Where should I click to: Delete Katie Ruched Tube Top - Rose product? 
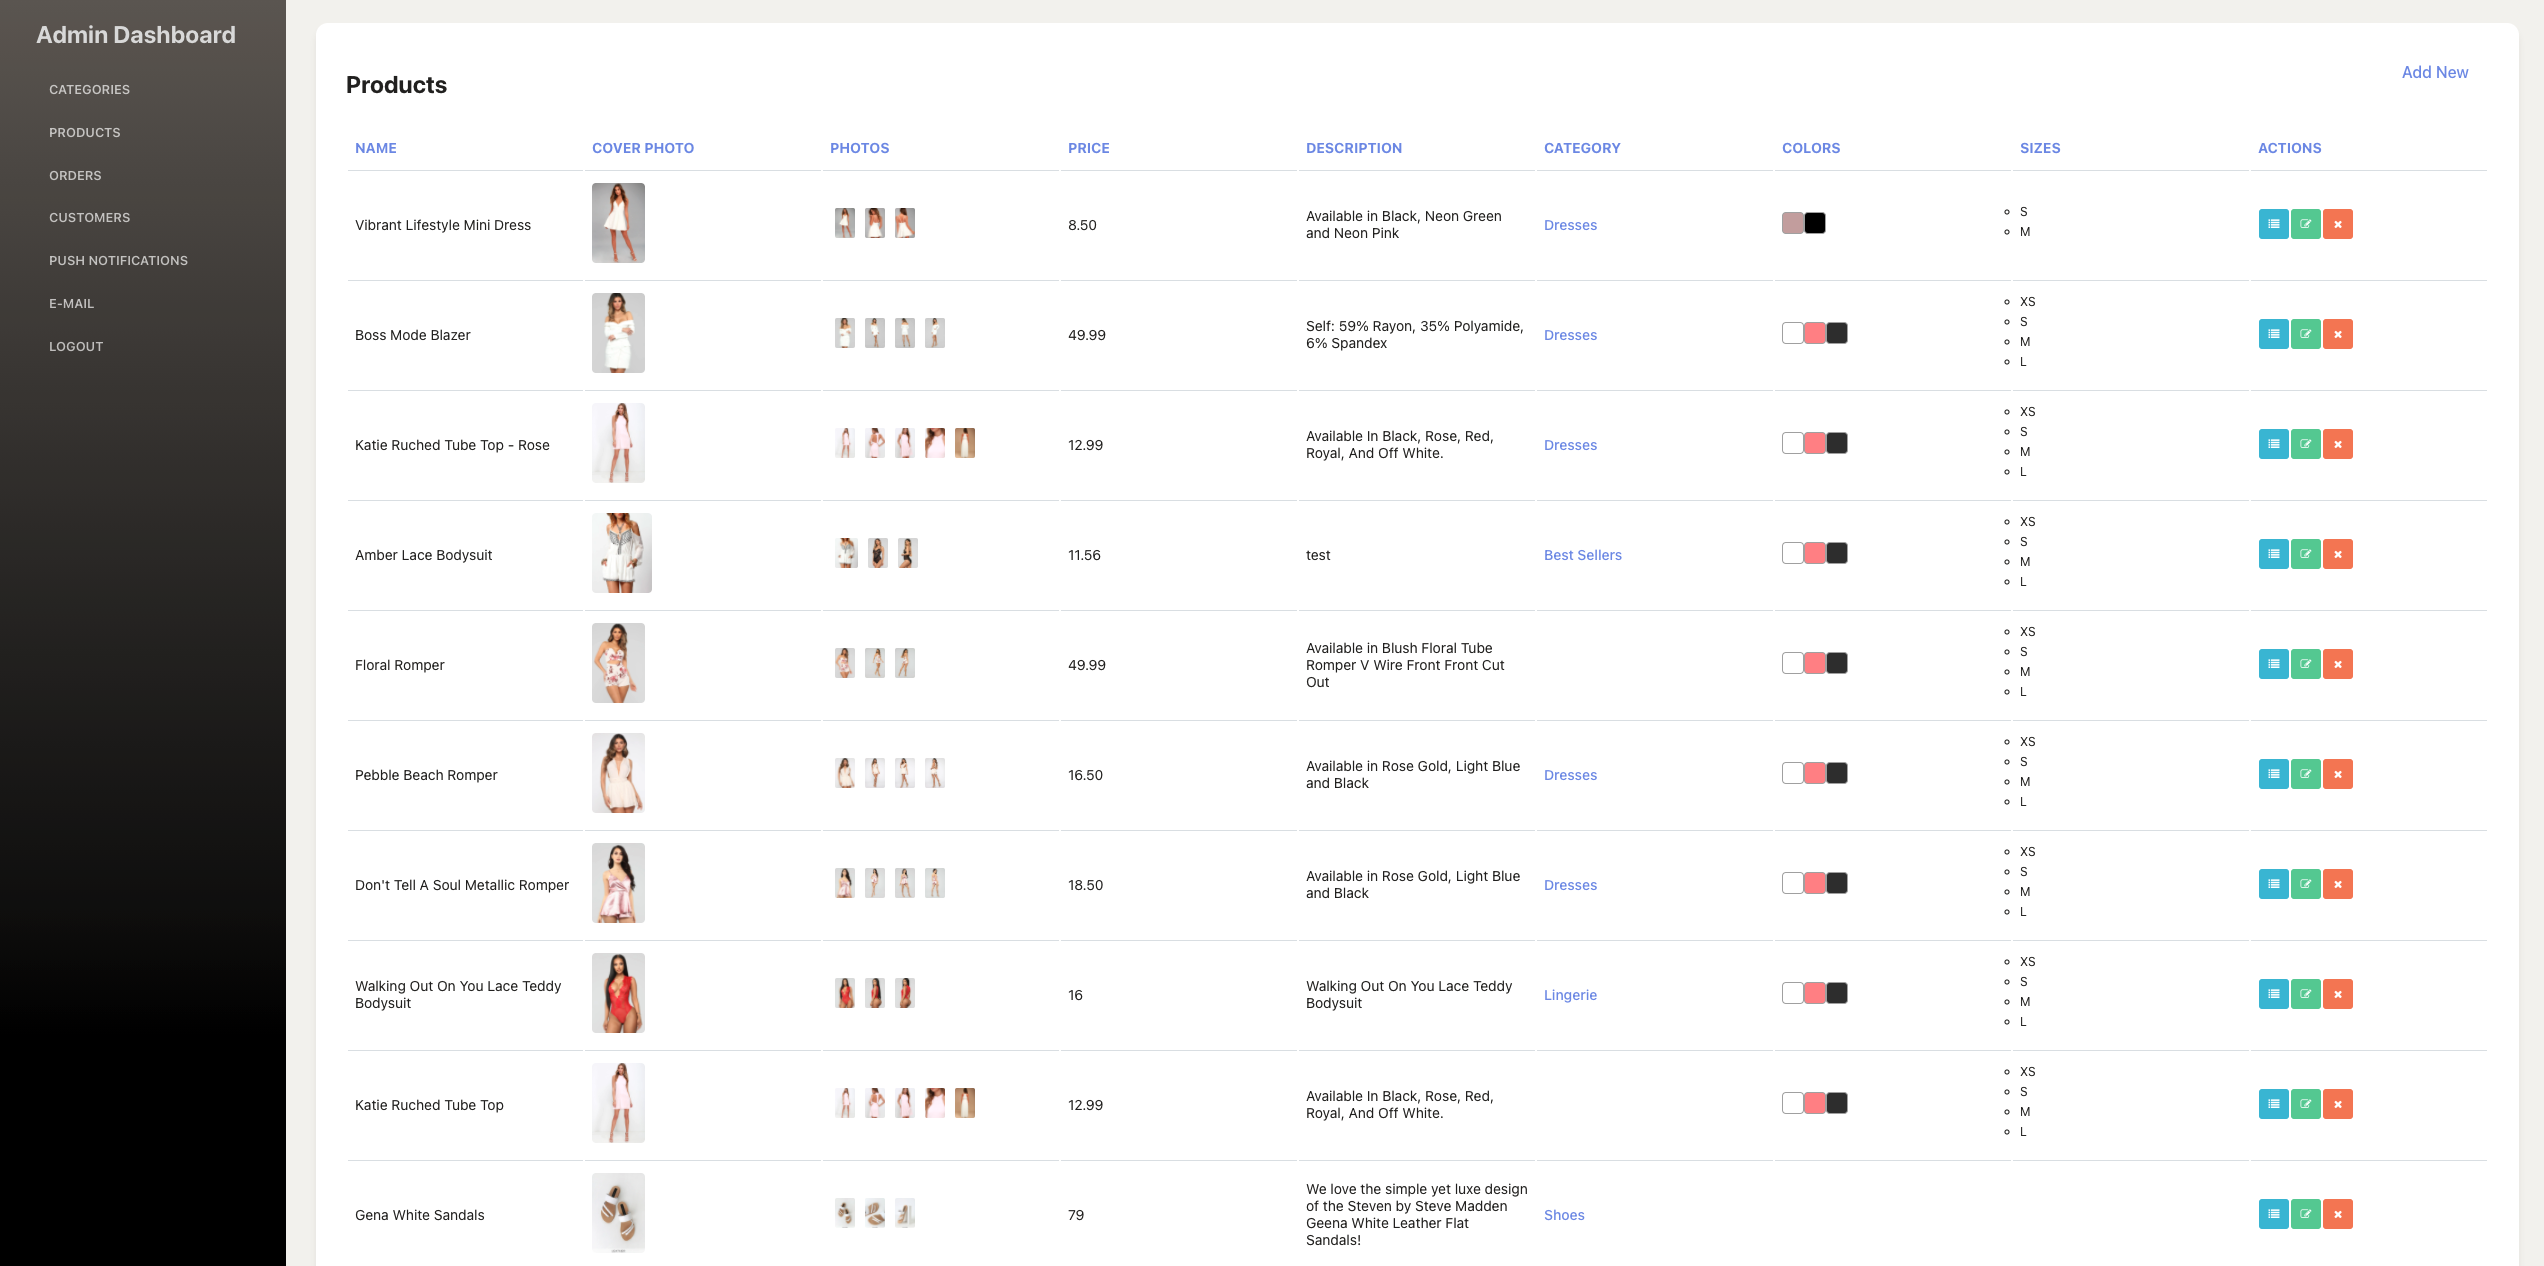[x=2337, y=444]
